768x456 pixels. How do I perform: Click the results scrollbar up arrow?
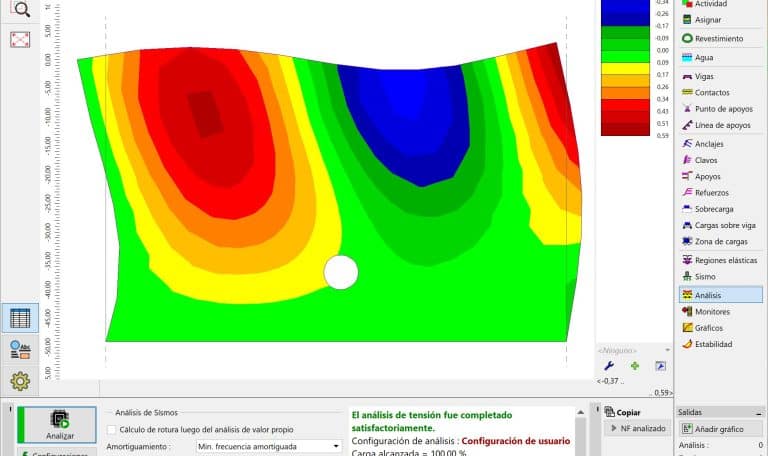pos(581,412)
